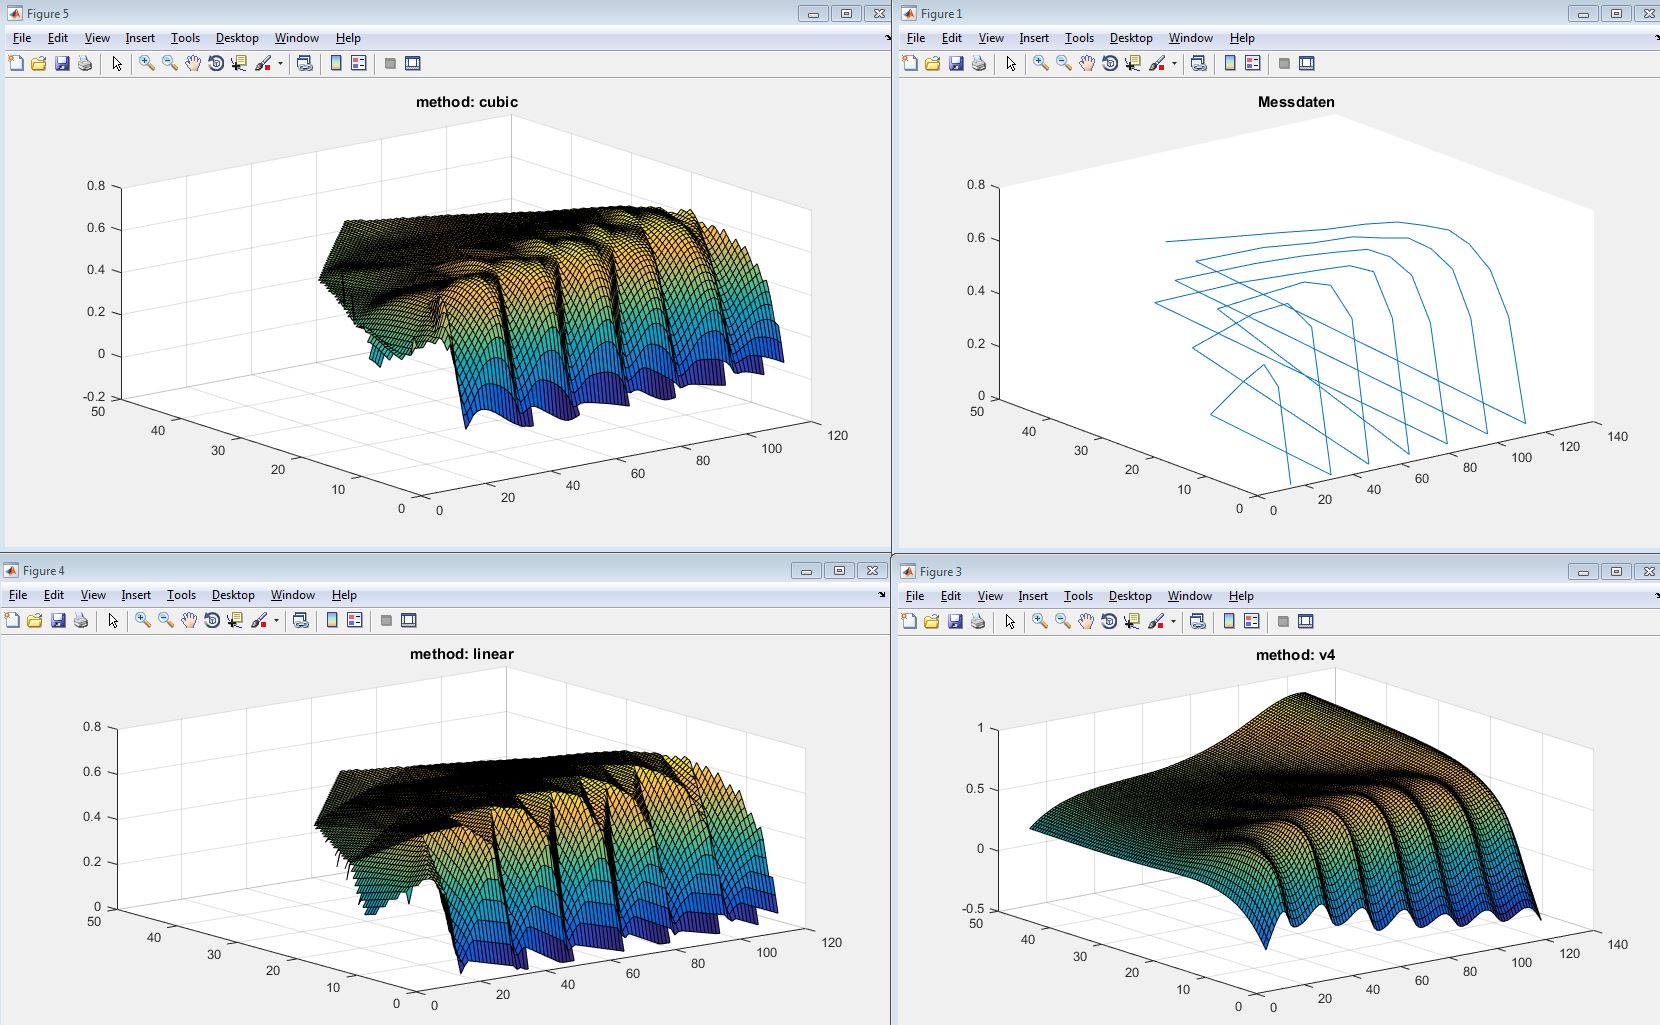Click Hide Plot Tools button in Figure 4
Screen dimensions: 1660x1025
(x=386, y=620)
